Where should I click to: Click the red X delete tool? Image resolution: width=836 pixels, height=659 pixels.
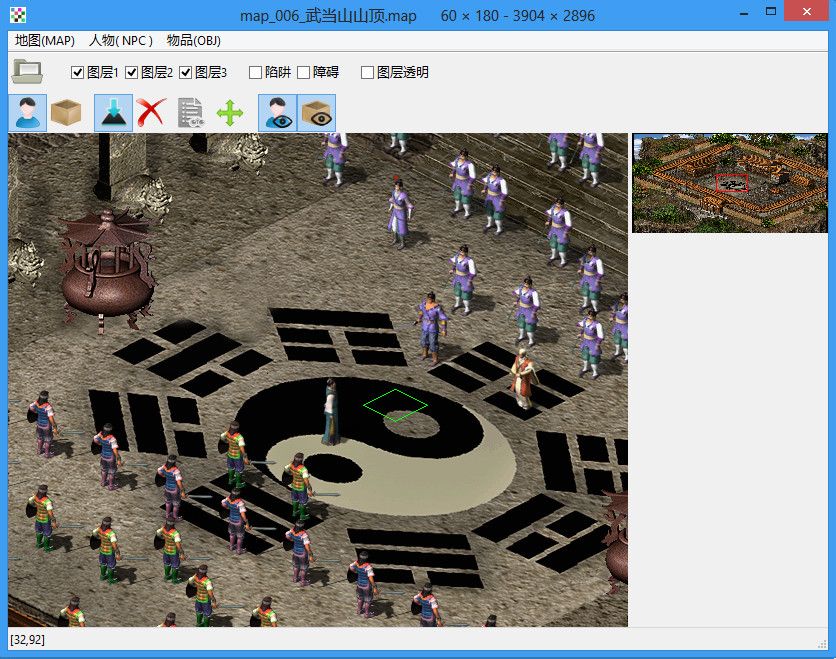click(x=151, y=113)
